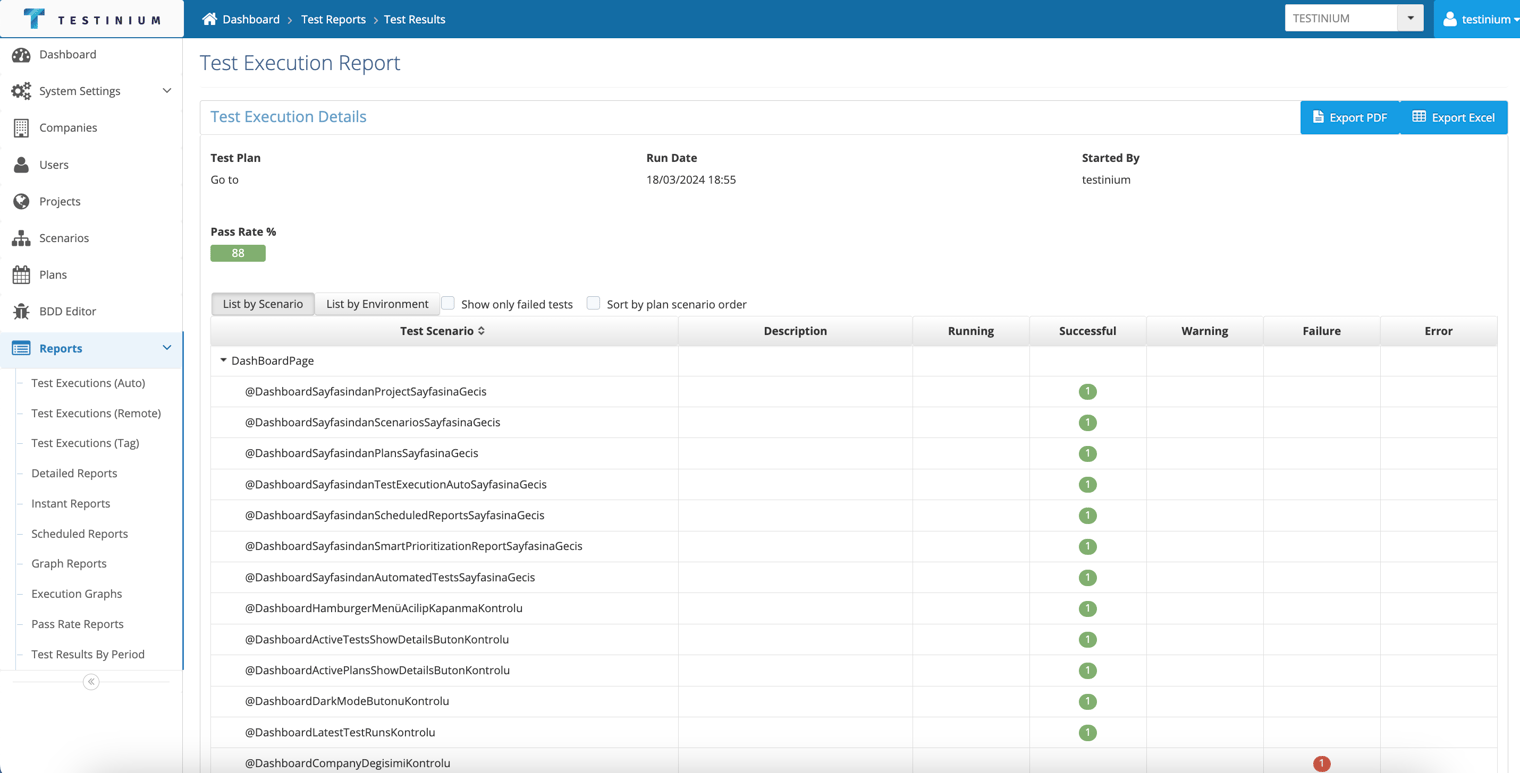Click the Projects globe icon
This screenshot has height=773, width=1520.
click(21, 201)
